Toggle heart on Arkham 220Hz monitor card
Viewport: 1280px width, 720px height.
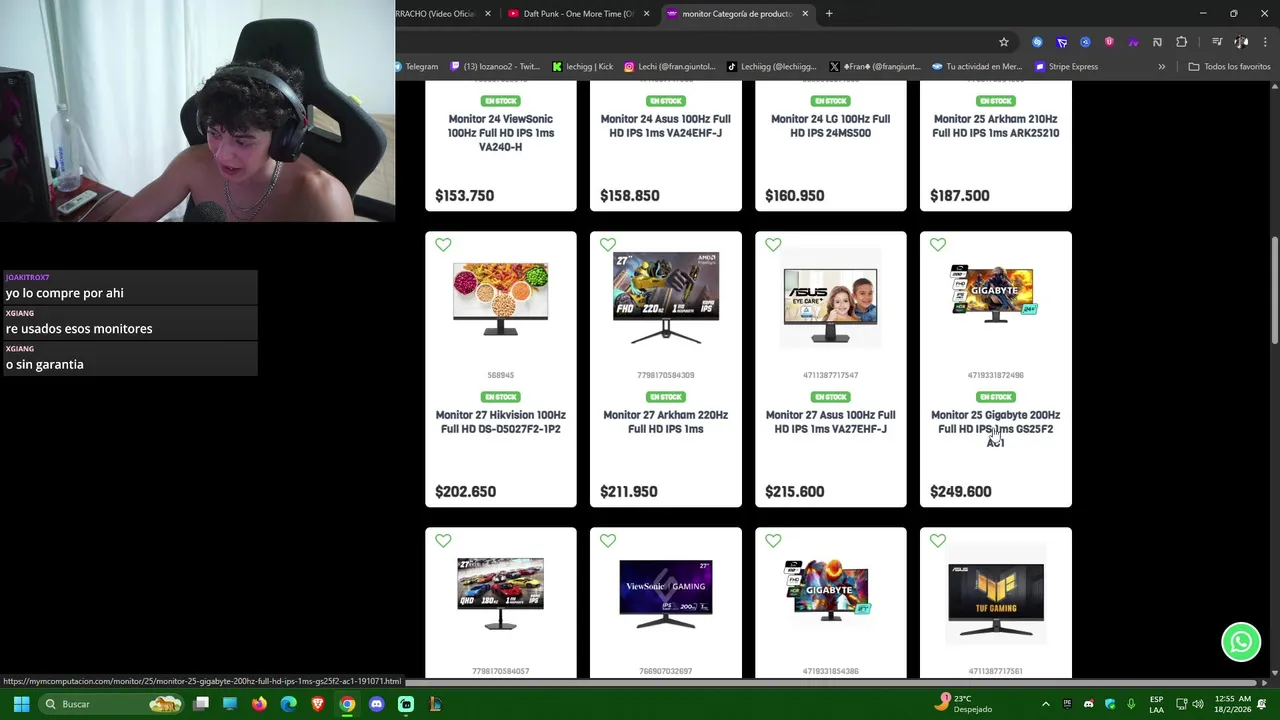click(x=608, y=245)
